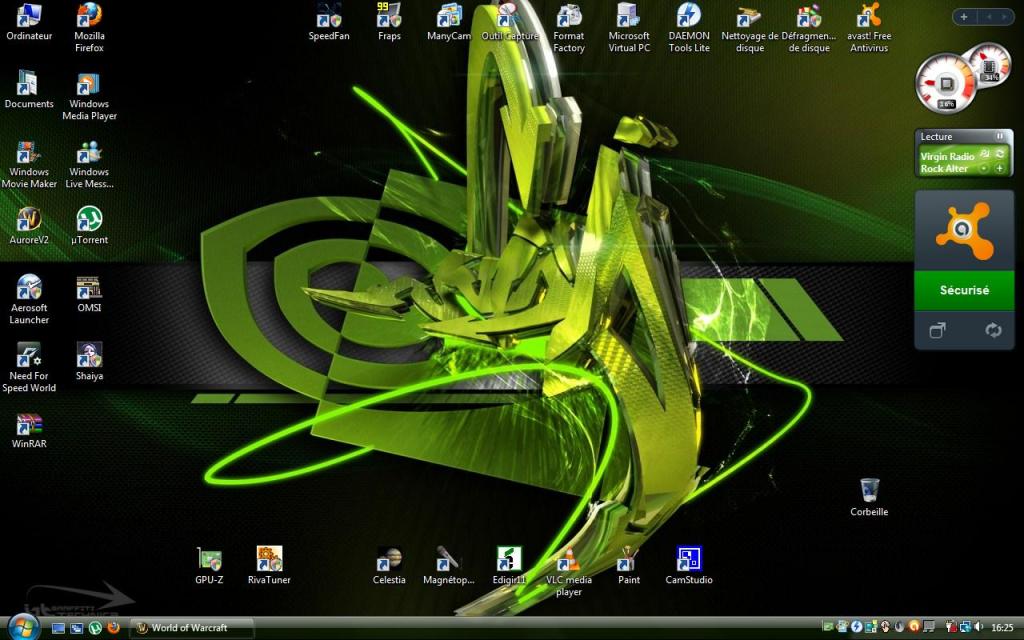1024x640 pixels.
Task: Select the VLC media player shortcut
Action: tap(569, 571)
